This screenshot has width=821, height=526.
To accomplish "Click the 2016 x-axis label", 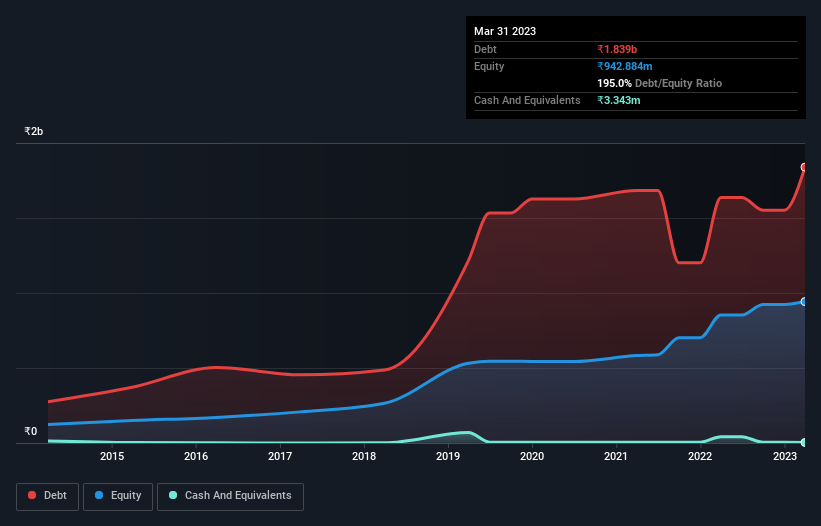I will click(x=196, y=456).
